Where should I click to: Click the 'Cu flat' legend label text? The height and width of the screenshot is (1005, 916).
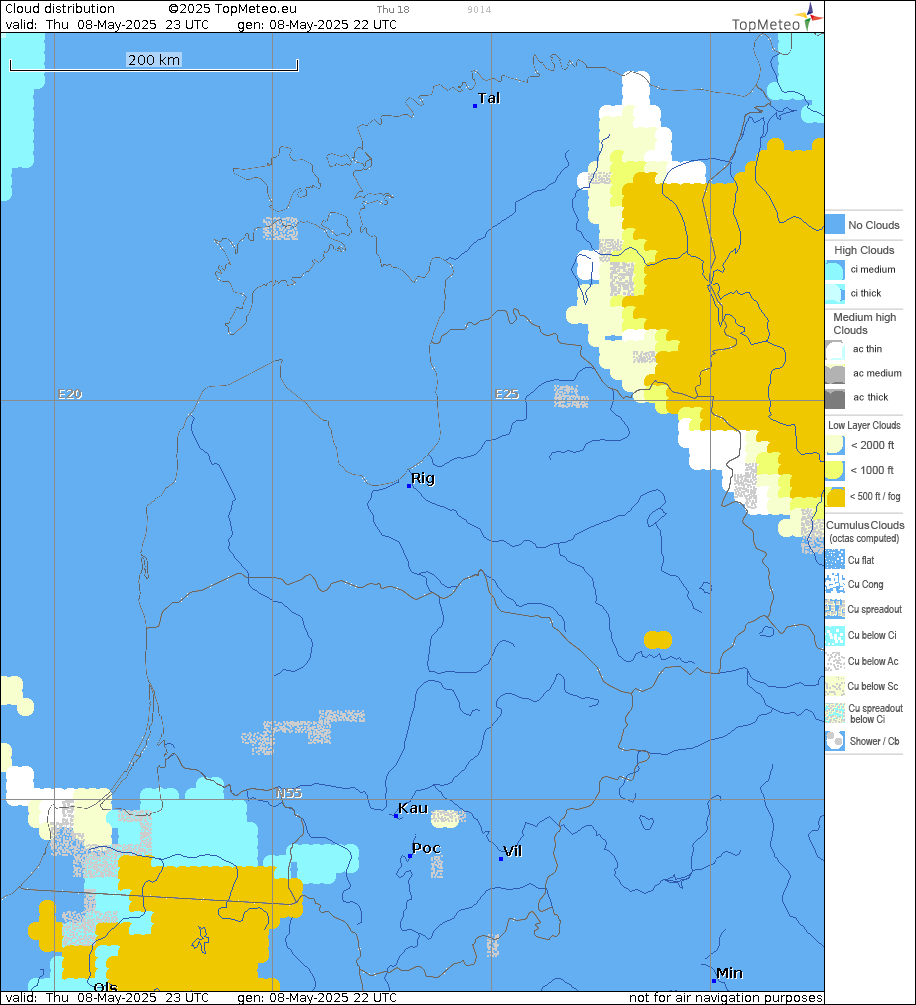(x=861, y=560)
